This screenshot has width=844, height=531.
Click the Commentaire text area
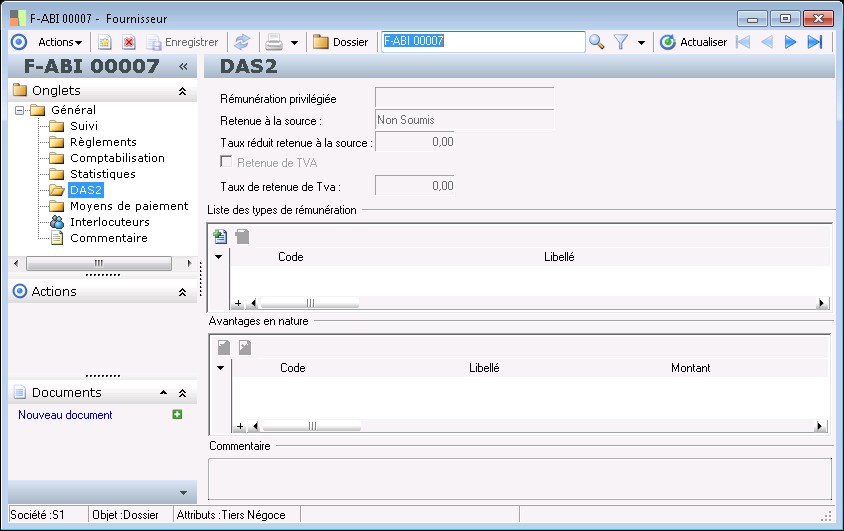[x=519, y=477]
